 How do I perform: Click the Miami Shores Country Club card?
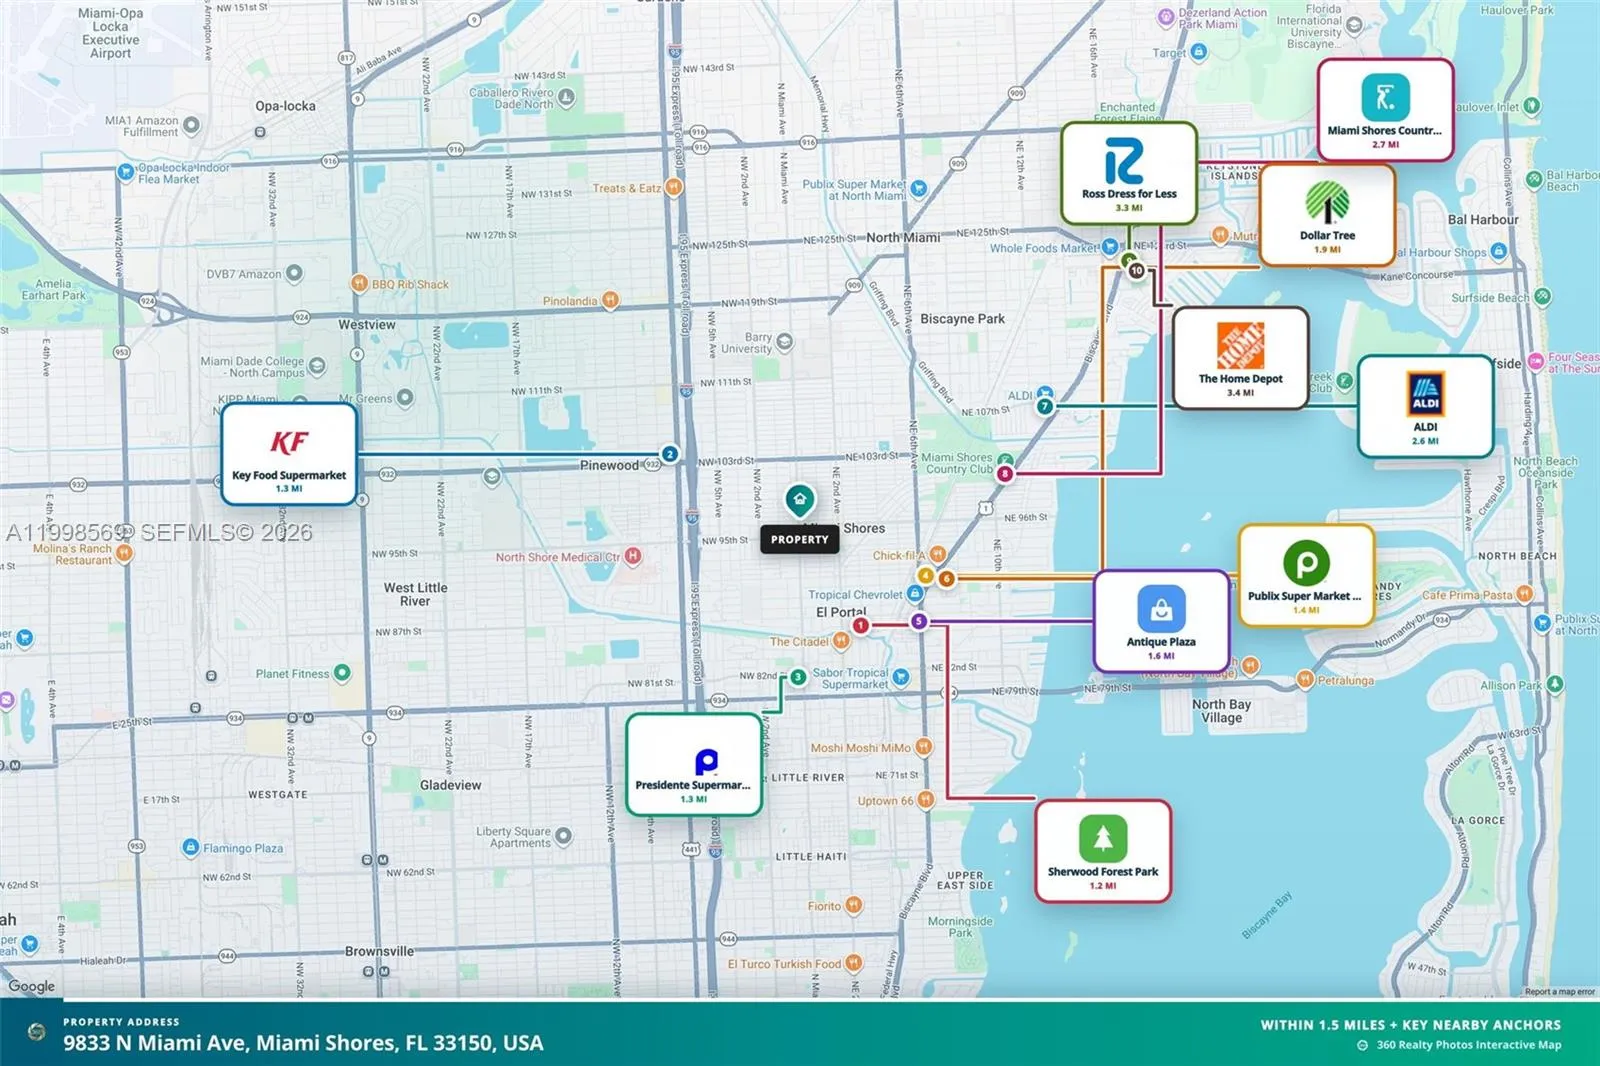[x=1385, y=110]
